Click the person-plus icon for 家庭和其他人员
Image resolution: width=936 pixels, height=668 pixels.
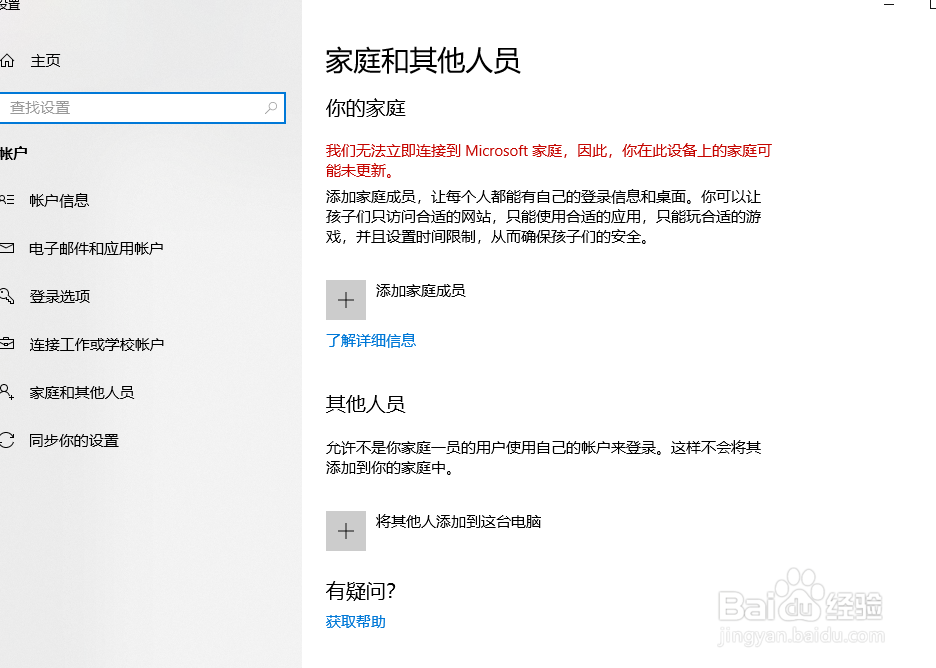pyautogui.click(x=7, y=392)
